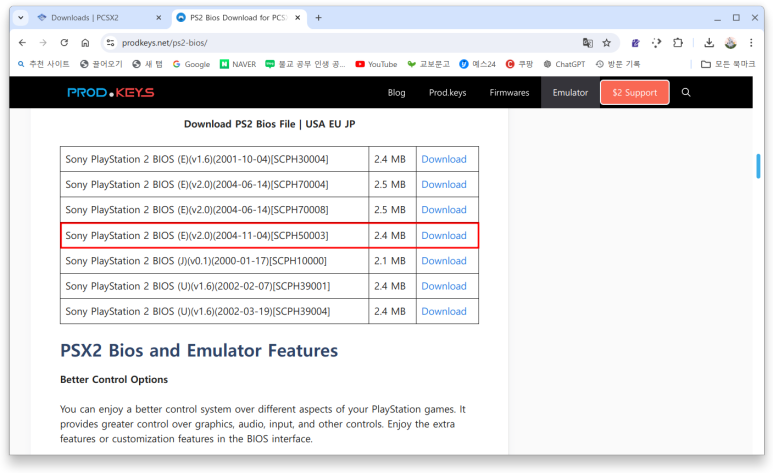The width and height of the screenshot is (773, 473).
Task: Open the translate page icon
Action: [x=588, y=43]
